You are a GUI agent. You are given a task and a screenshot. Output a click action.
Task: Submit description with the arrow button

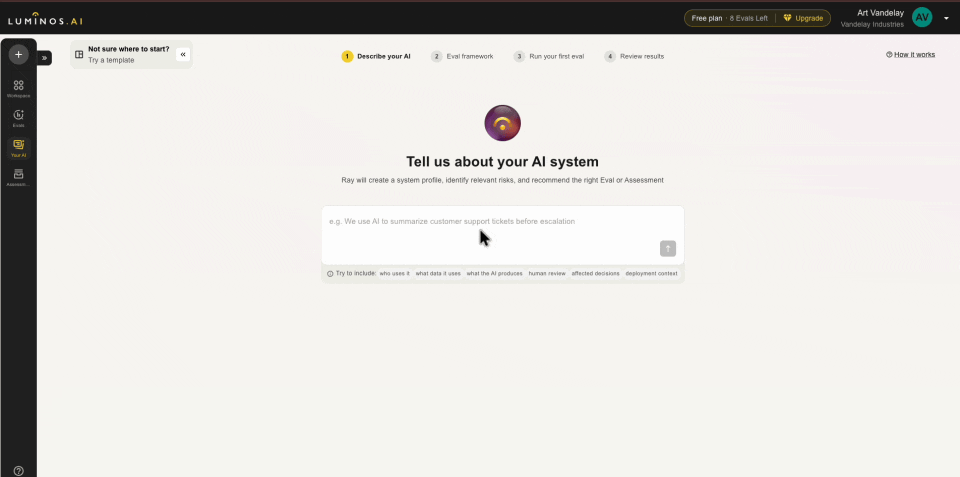coord(668,249)
